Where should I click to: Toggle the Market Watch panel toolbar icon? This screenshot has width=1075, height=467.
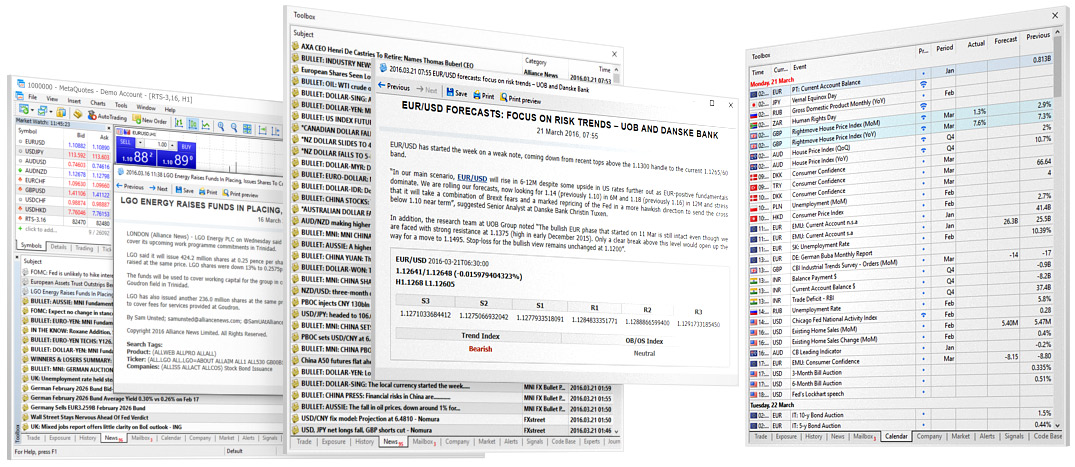61,112
